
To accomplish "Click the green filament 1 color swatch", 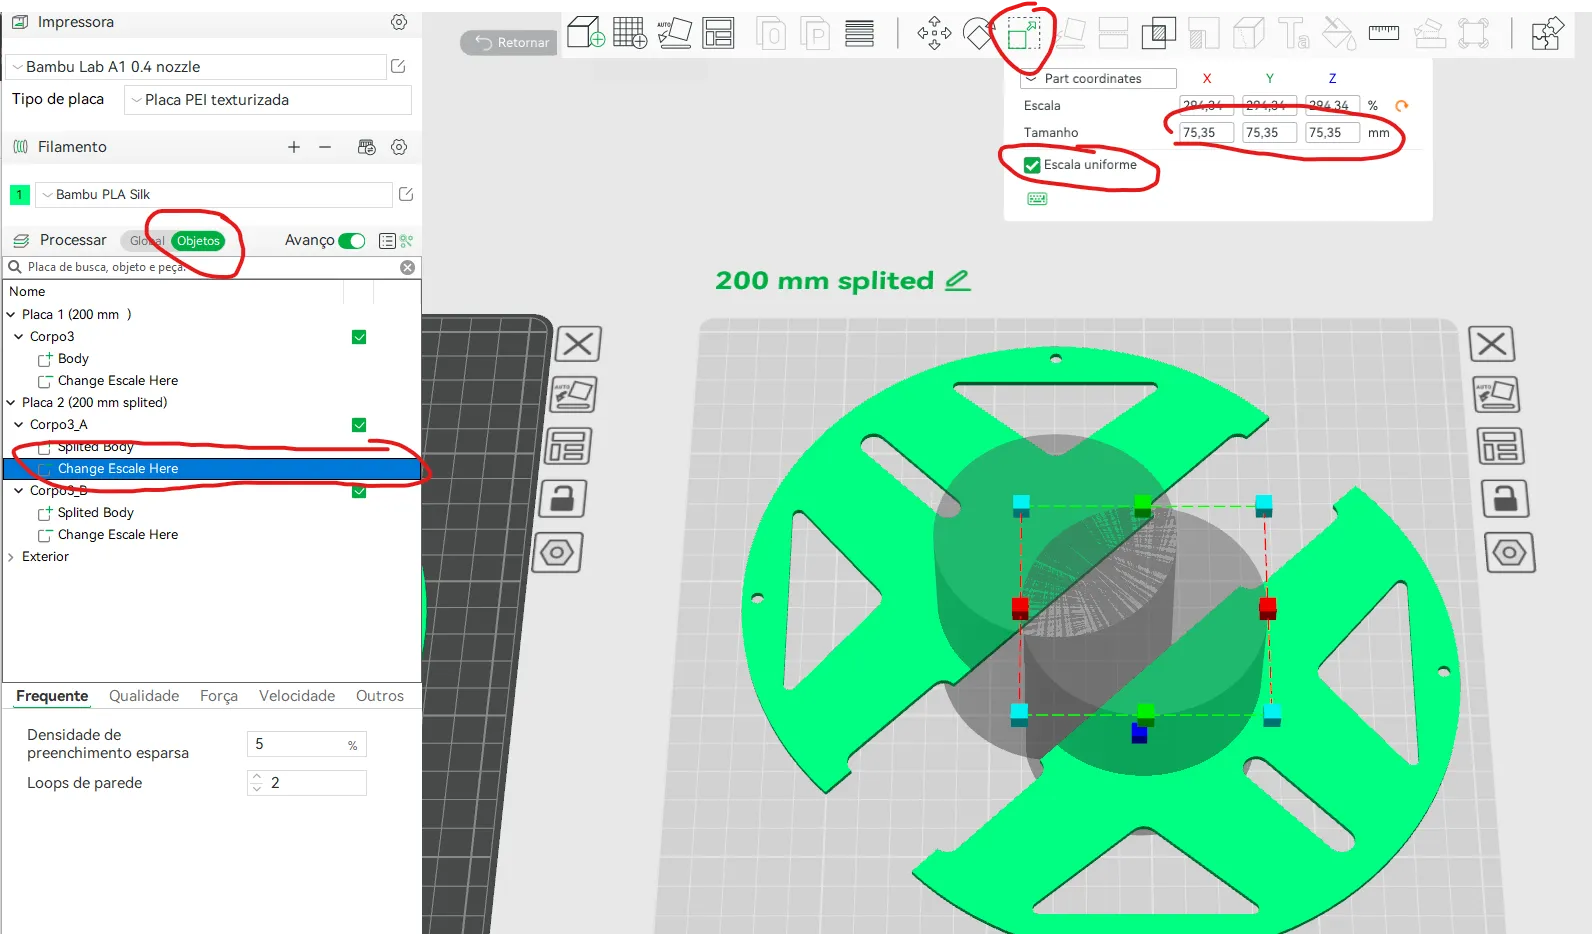I will [x=20, y=195].
